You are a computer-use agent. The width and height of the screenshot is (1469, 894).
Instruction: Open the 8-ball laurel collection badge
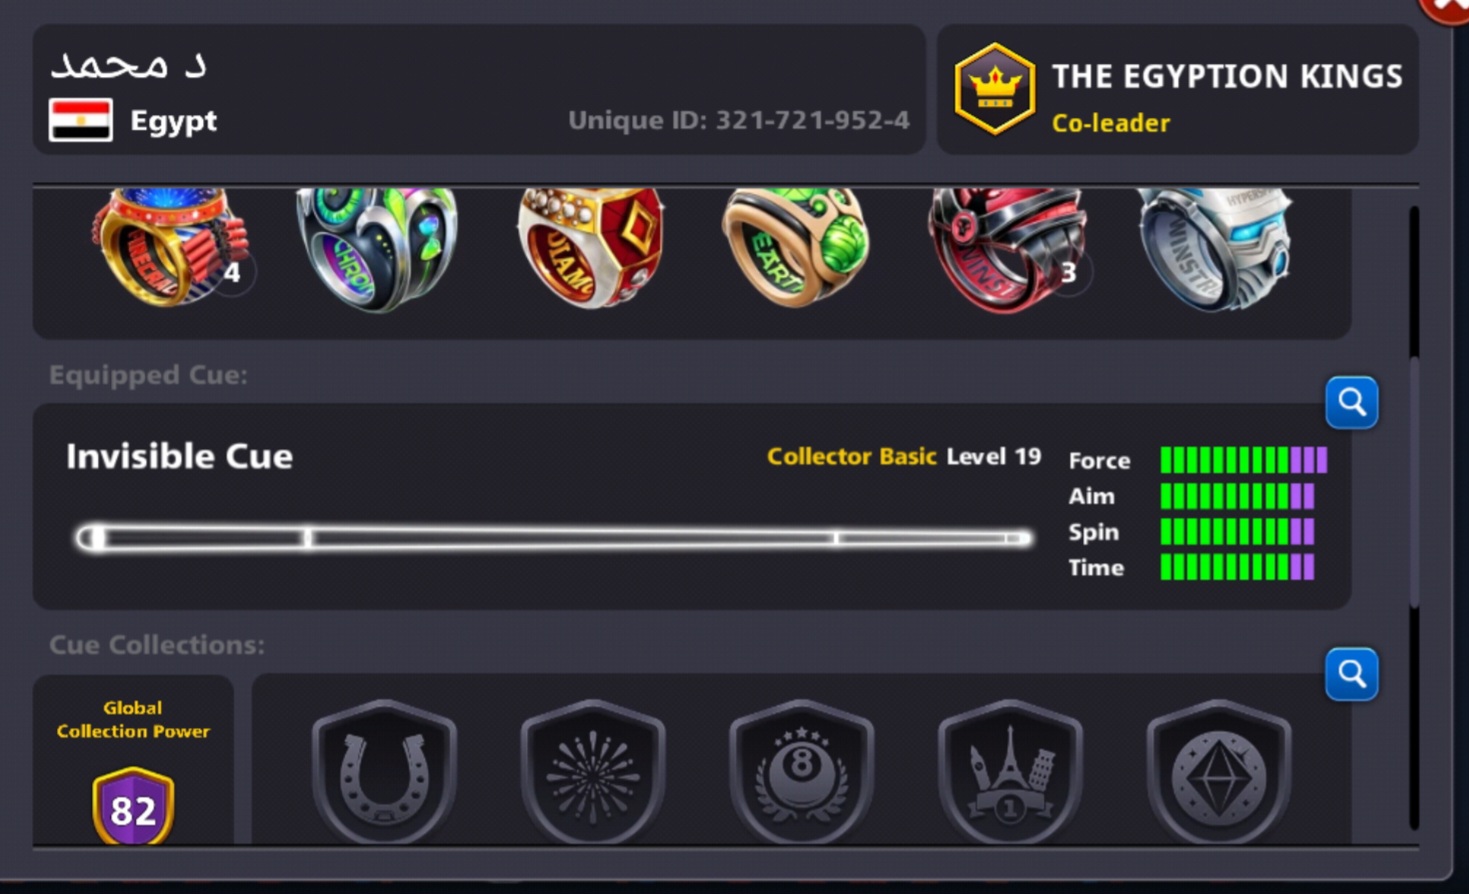[801, 772]
